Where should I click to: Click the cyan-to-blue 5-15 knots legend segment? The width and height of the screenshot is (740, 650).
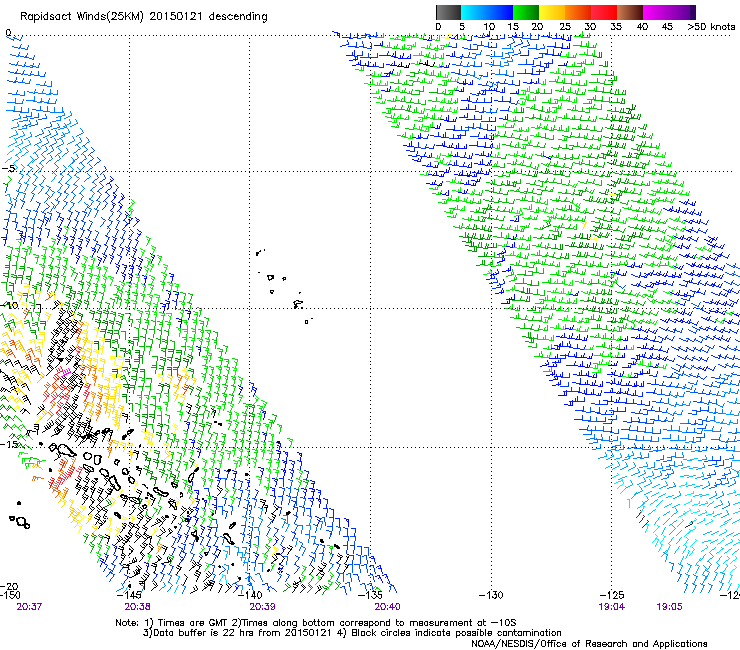(487, 12)
